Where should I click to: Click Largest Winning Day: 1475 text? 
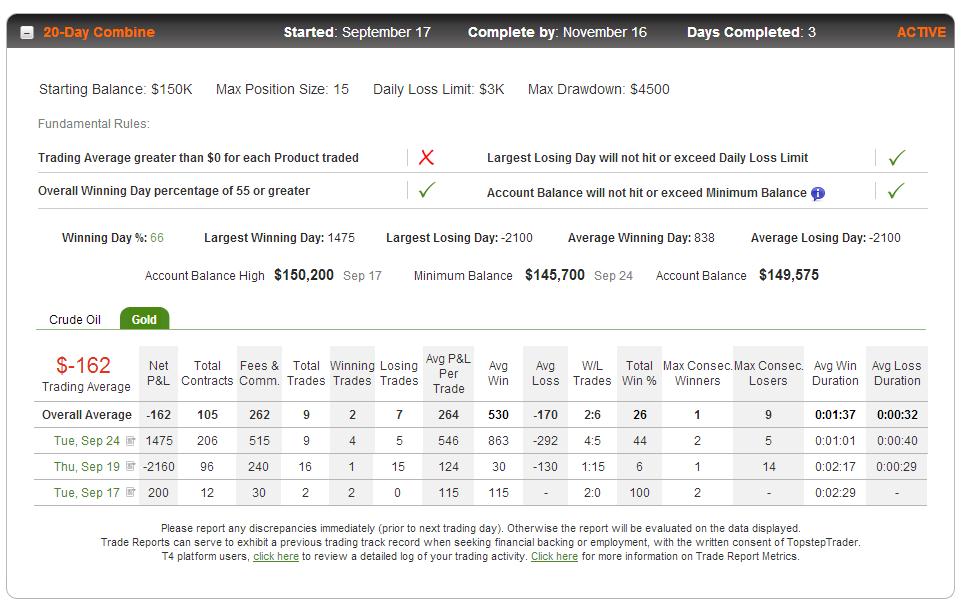(279, 237)
